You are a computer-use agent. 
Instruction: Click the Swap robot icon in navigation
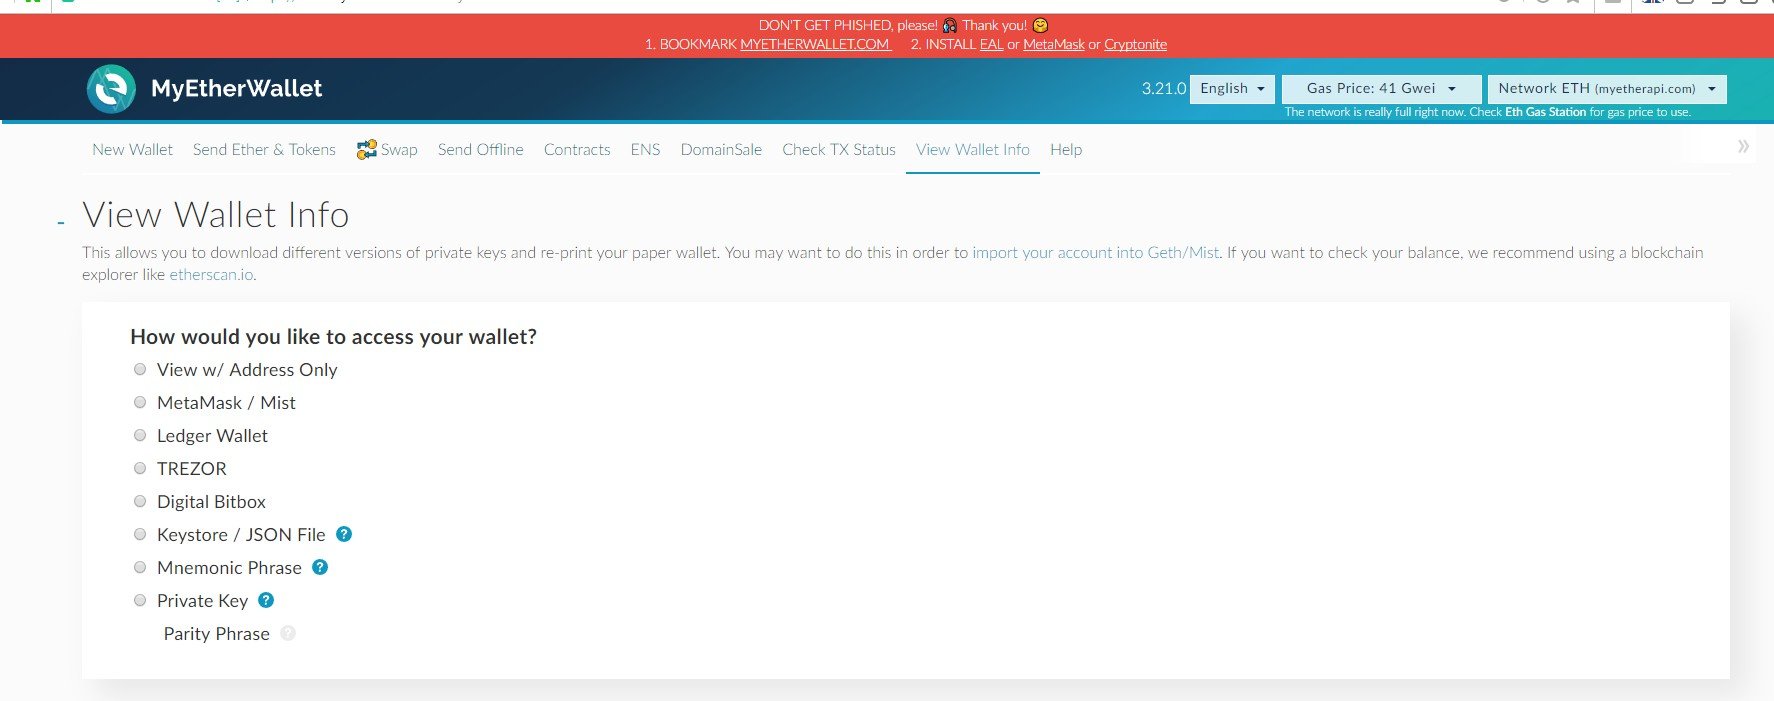[366, 149]
